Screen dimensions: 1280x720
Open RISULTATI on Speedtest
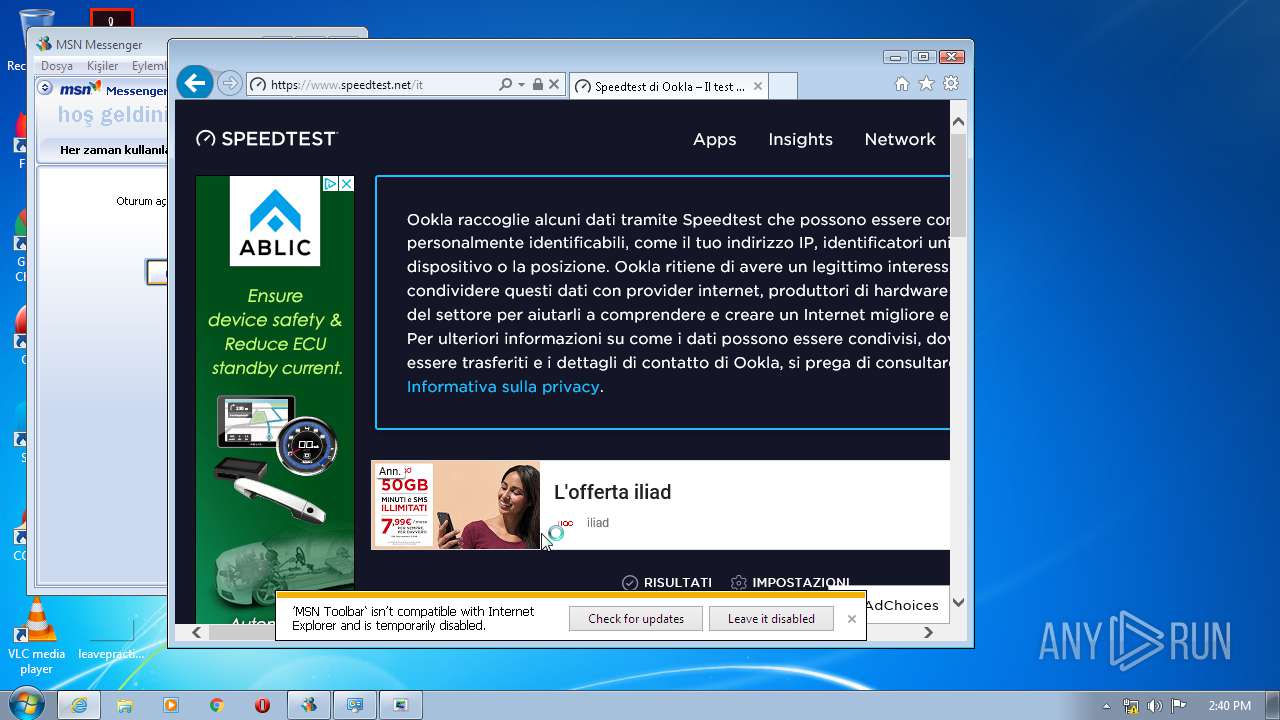(x=667, y=582)
